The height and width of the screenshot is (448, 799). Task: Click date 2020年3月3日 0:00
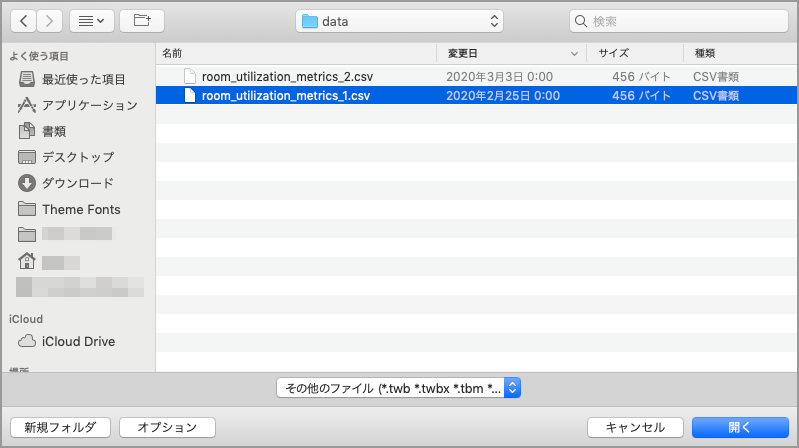tap(499, 76)
